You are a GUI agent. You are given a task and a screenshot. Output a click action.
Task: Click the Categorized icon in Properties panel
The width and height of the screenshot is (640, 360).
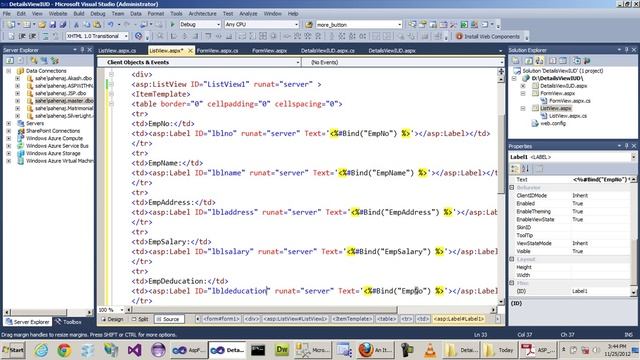click(x=515, y=168)
